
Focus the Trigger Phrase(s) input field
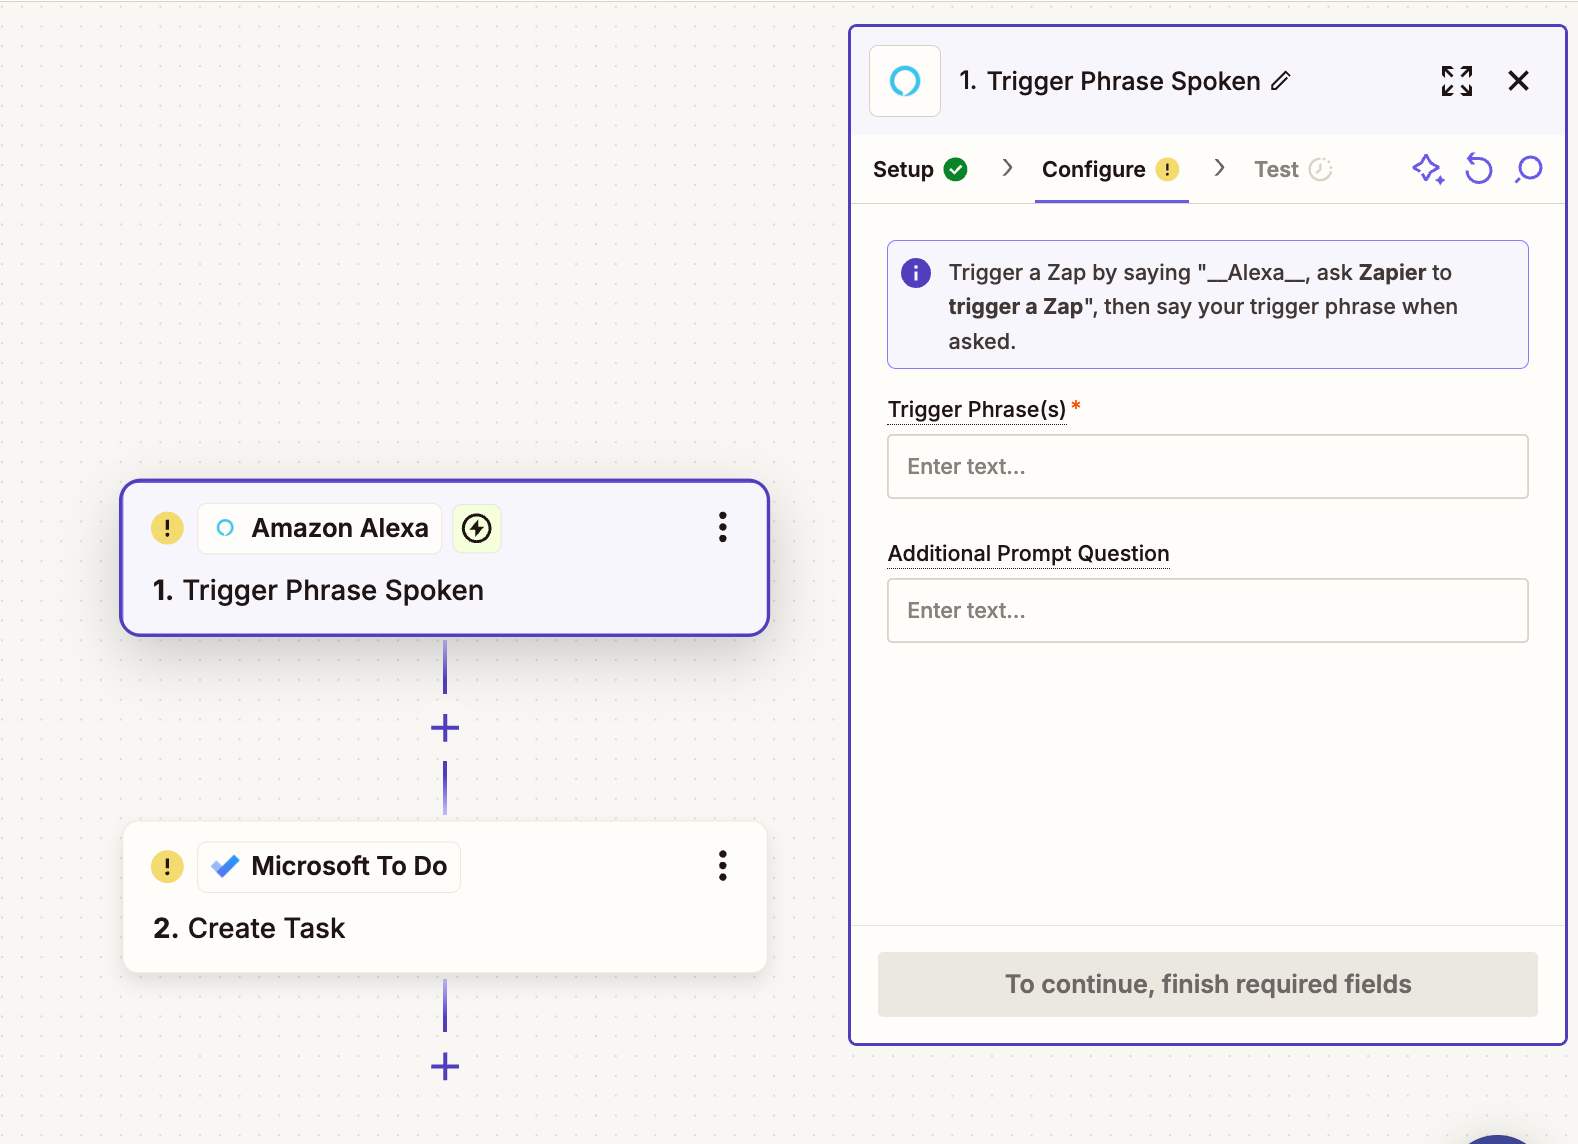tap(1208, 466)
